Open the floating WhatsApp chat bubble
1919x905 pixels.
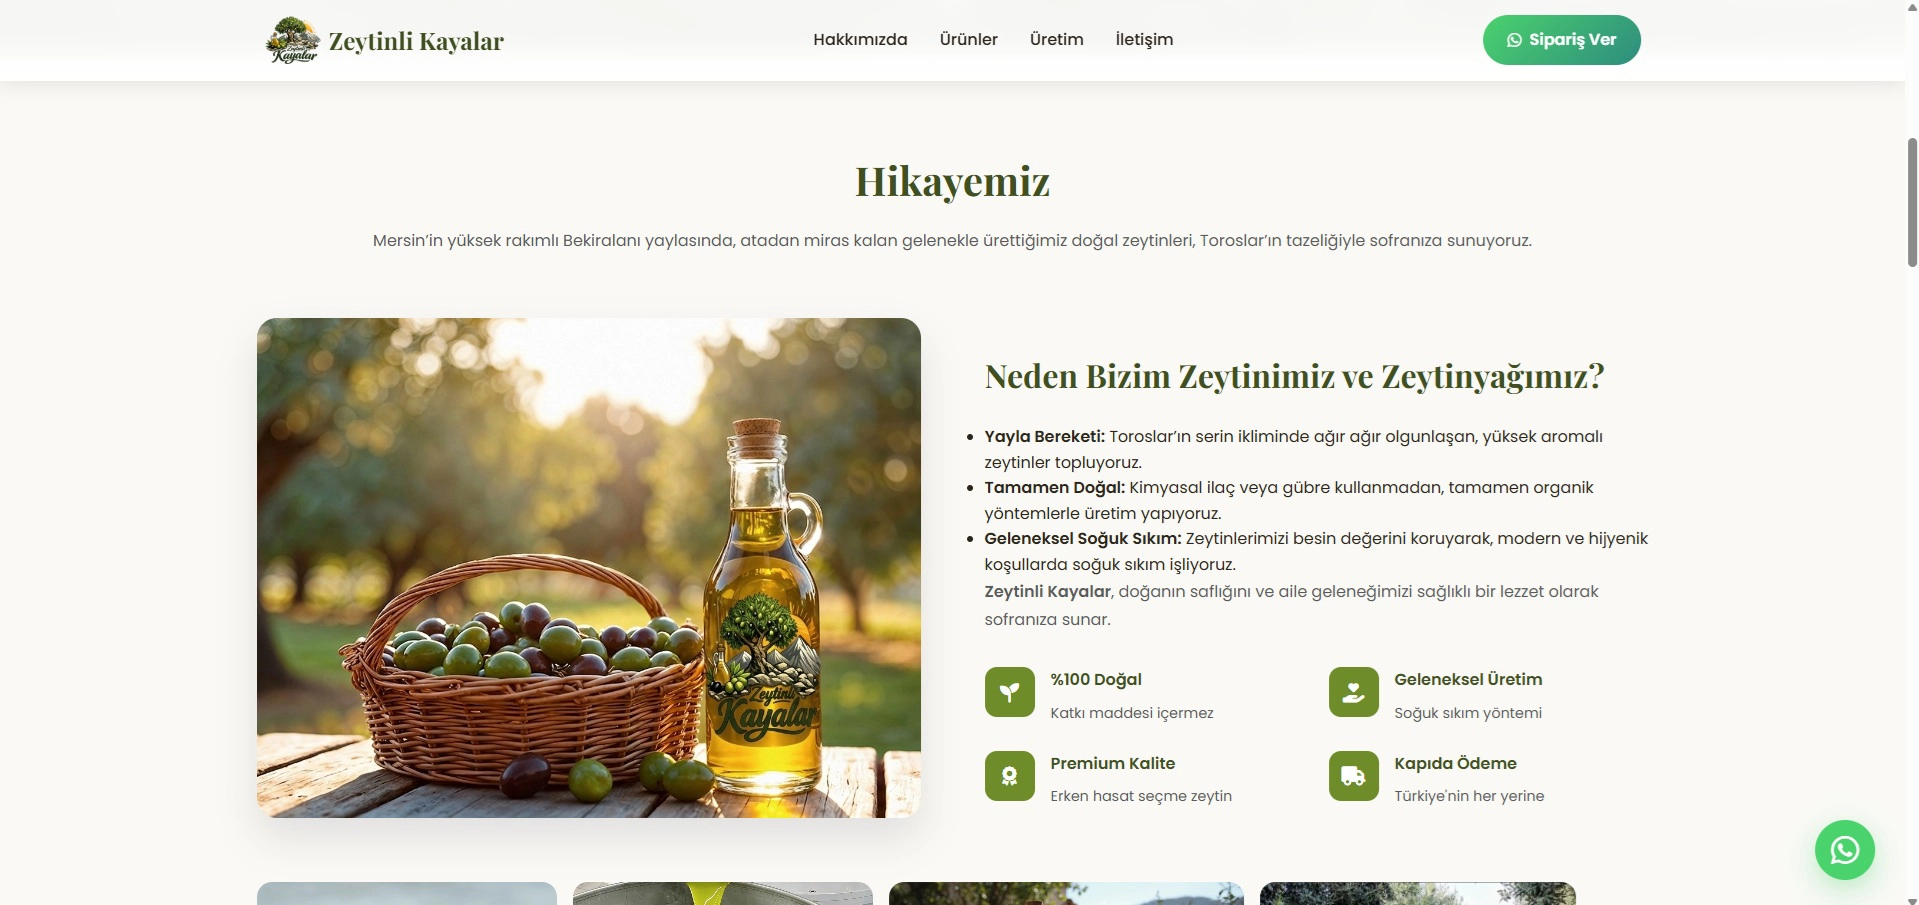1846,849
